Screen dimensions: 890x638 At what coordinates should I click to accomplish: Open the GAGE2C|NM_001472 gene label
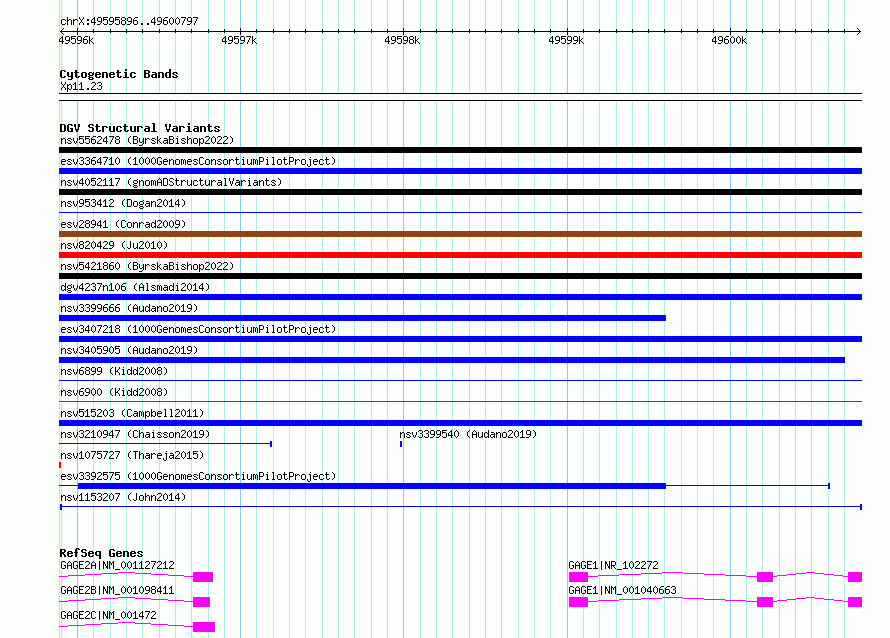(x=108, y=615)
